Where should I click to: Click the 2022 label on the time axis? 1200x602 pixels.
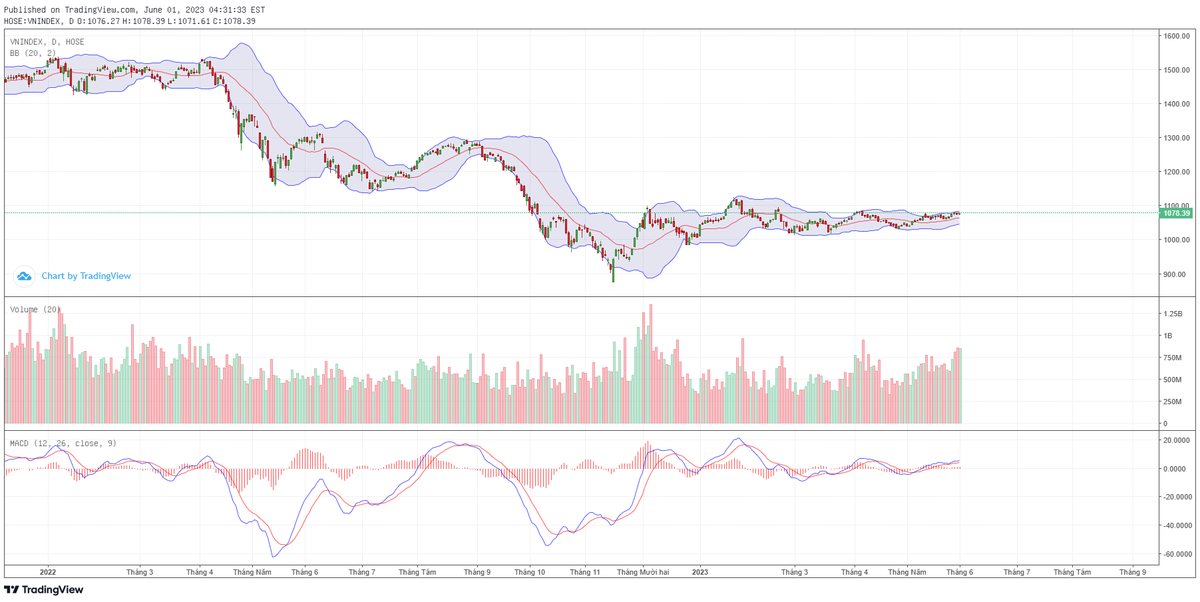point(47,572)
